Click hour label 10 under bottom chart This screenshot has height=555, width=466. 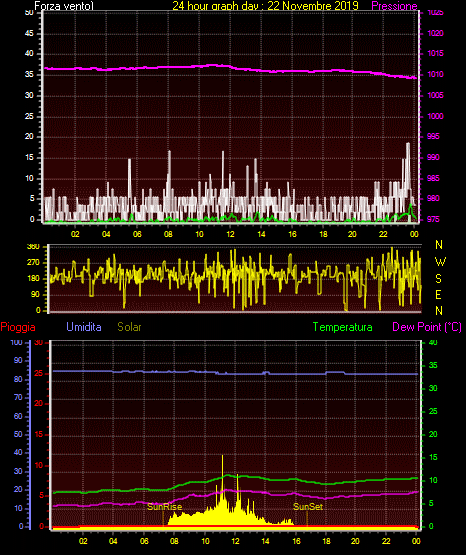(205, 541)
